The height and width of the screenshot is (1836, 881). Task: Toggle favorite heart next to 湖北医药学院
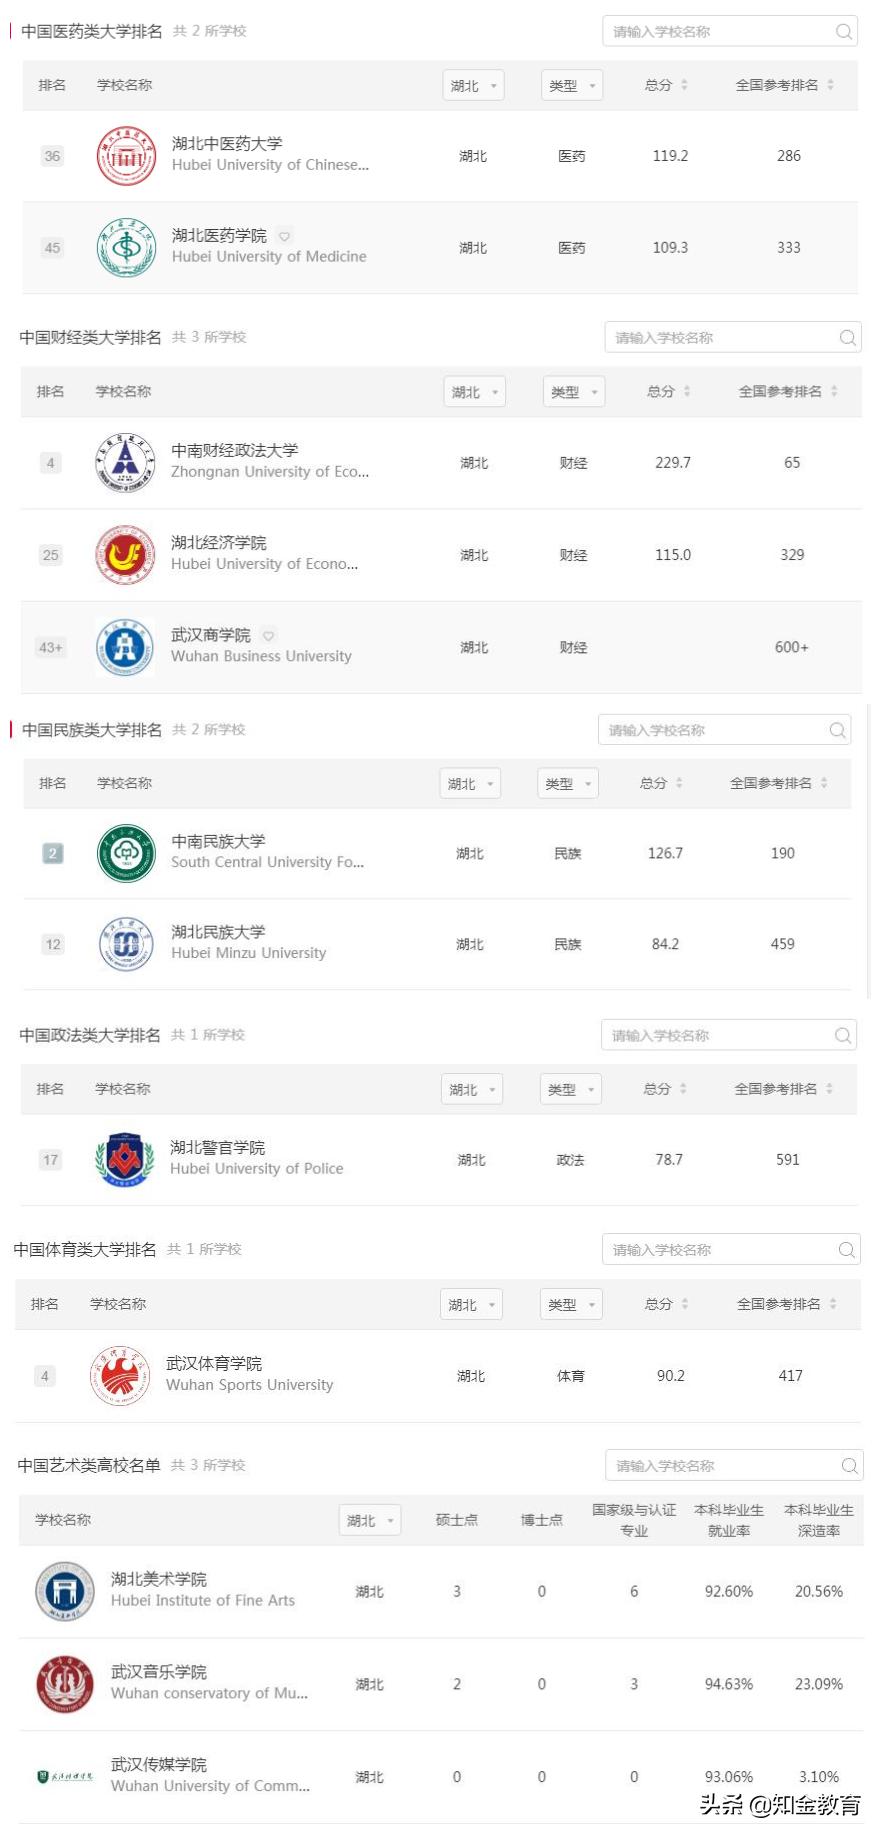point(284,236)
